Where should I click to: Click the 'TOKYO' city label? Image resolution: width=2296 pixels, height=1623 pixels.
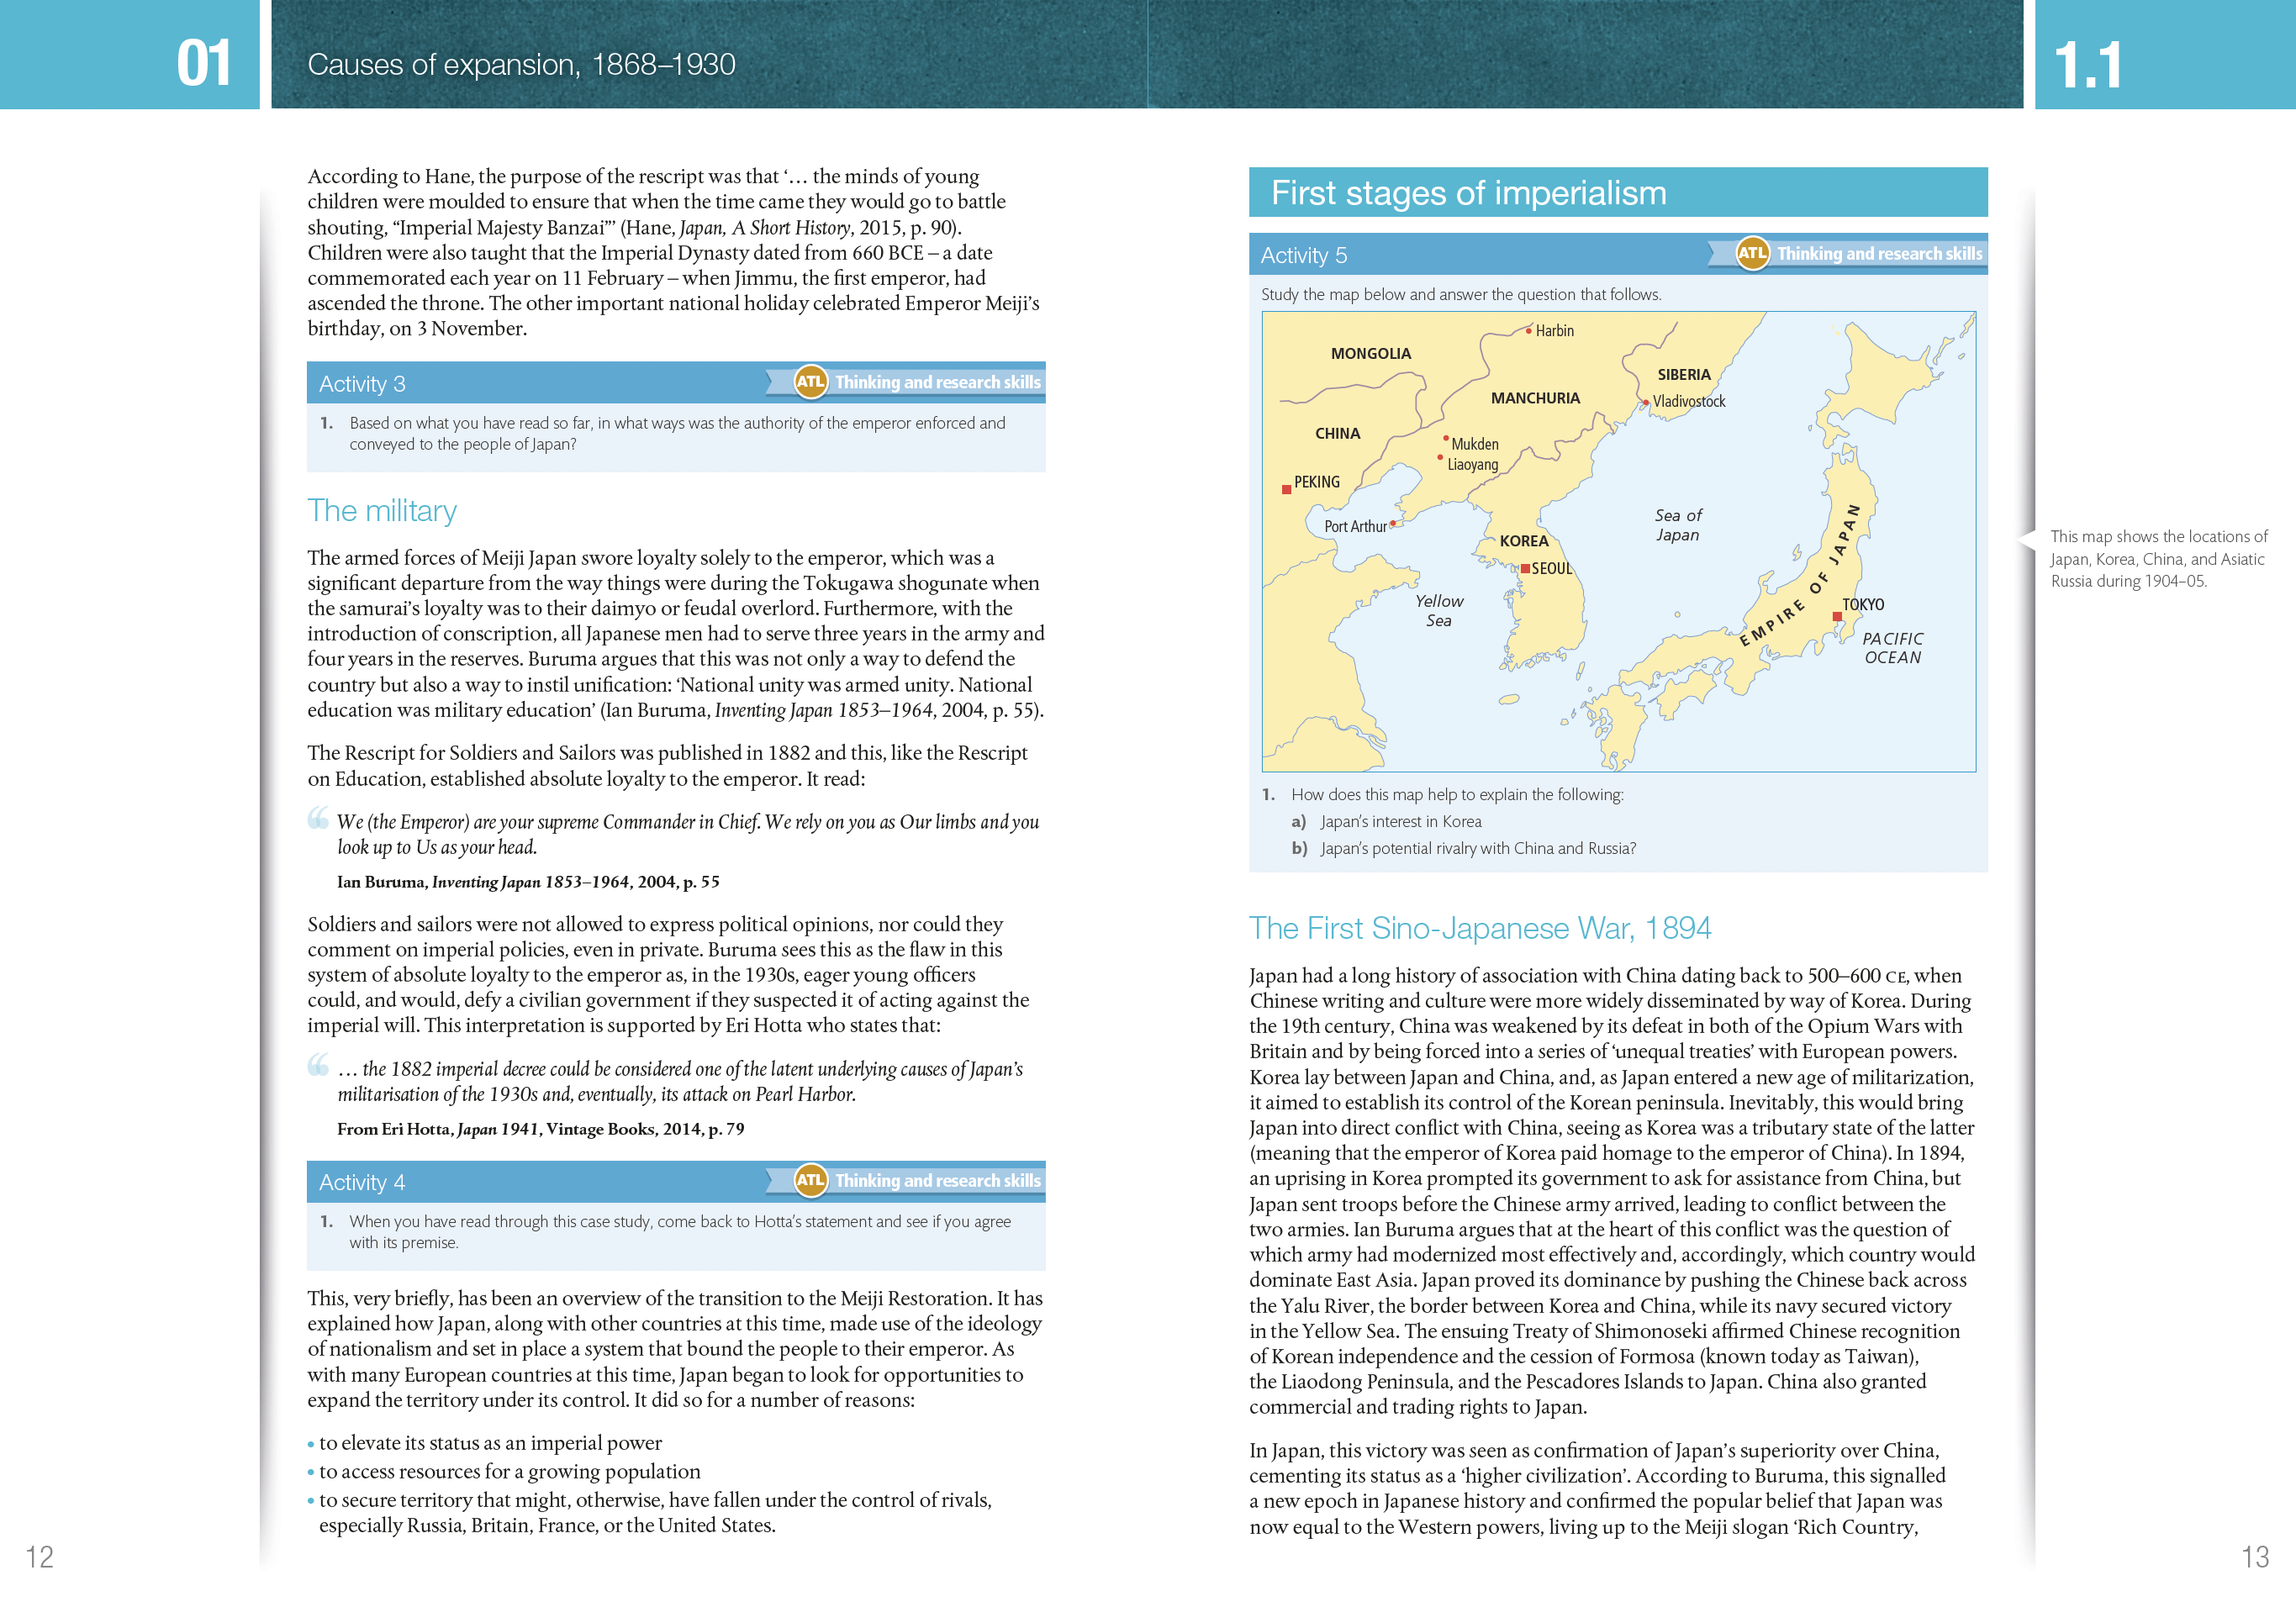click(1863, 605)
